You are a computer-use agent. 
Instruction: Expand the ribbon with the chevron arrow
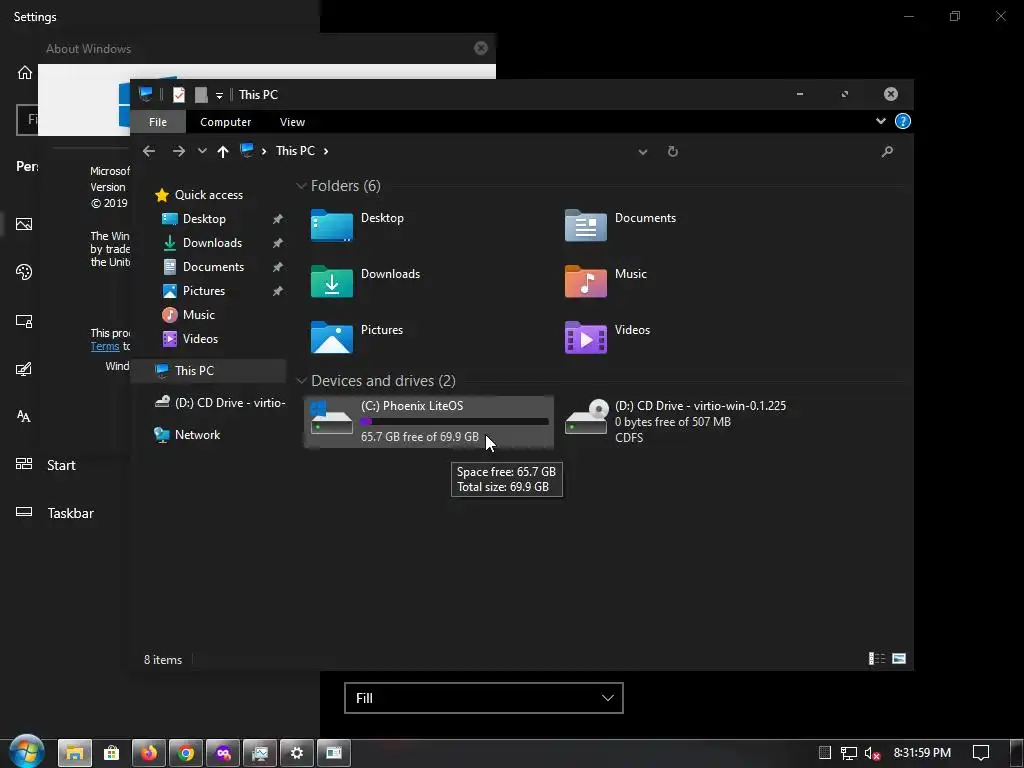880,121
